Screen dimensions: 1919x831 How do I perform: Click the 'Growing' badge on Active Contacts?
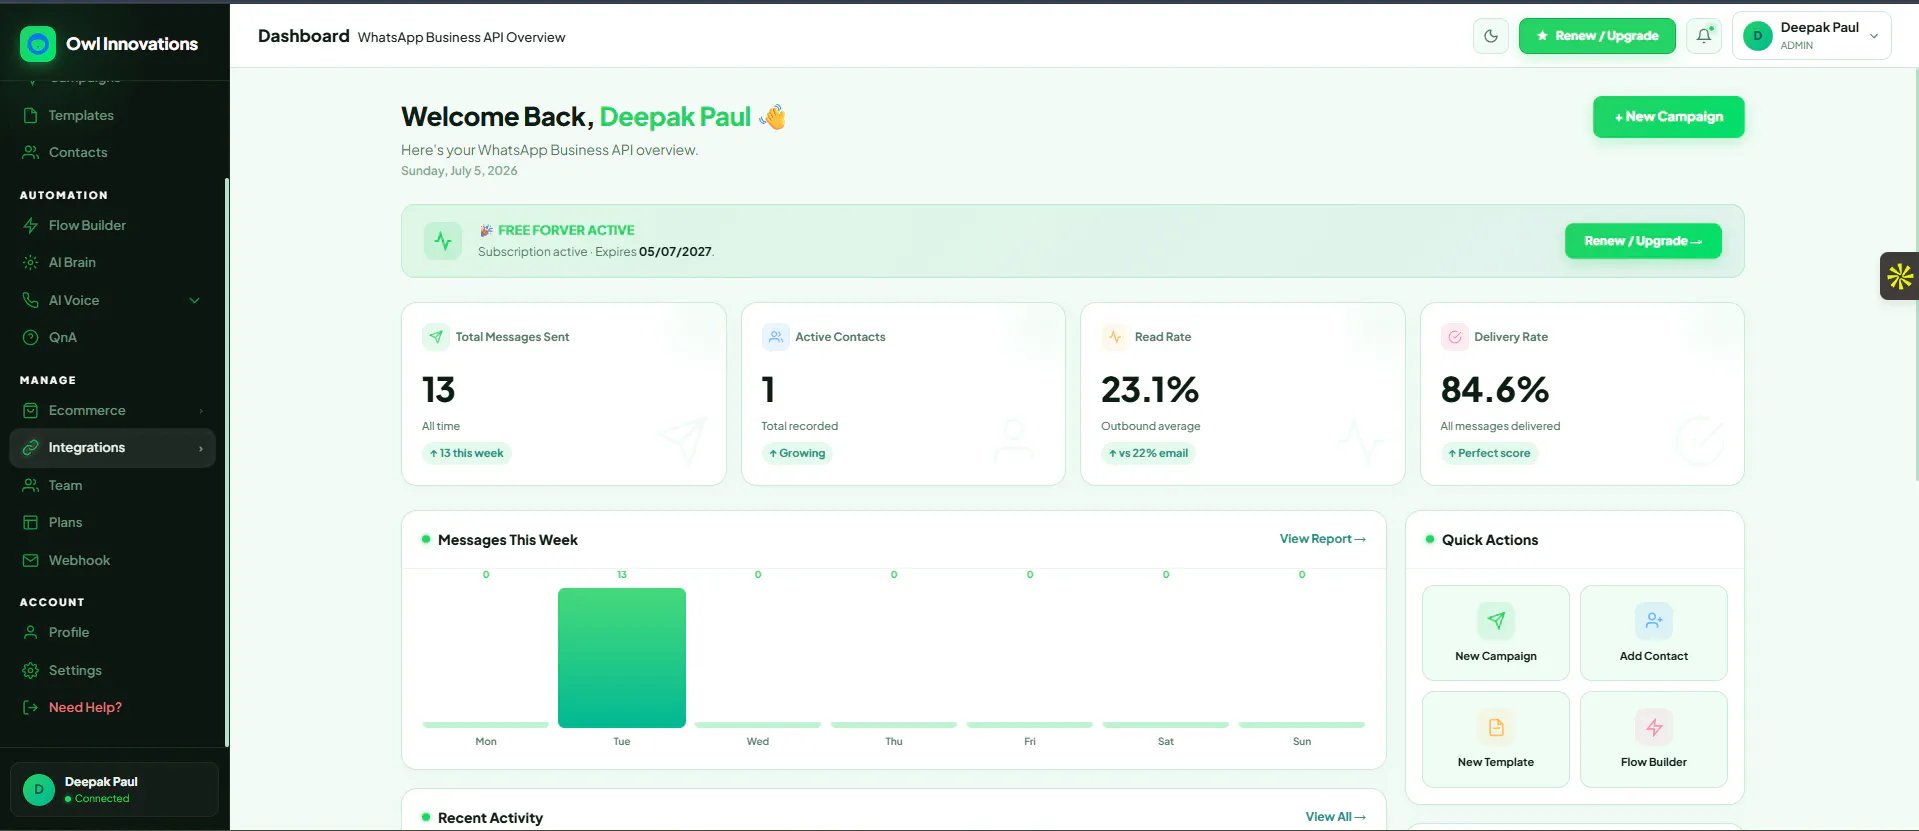[x=797, y=453]
